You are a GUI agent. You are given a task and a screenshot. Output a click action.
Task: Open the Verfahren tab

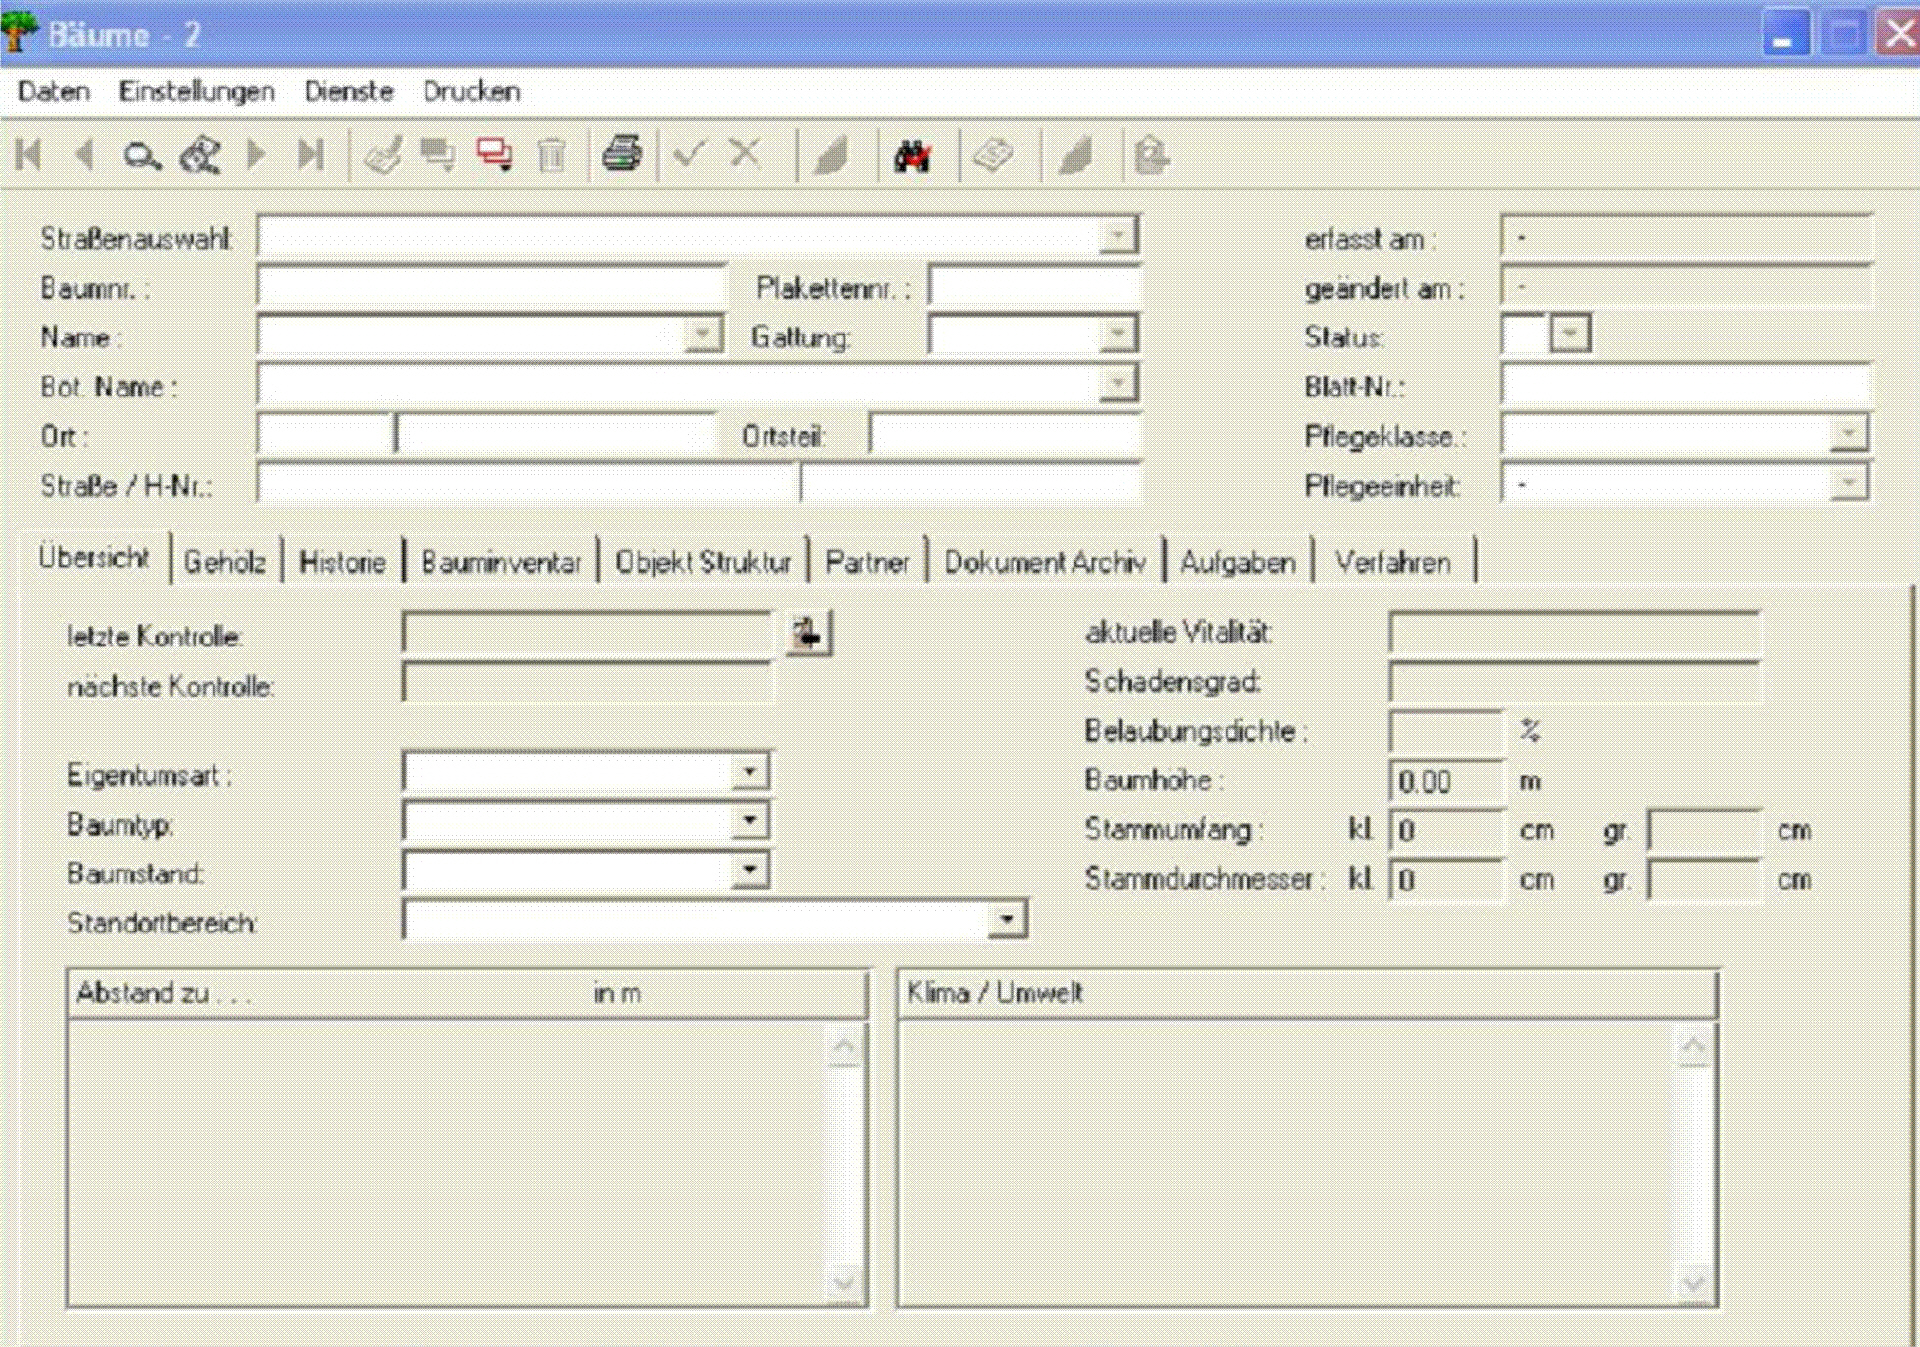[1393, 562]
